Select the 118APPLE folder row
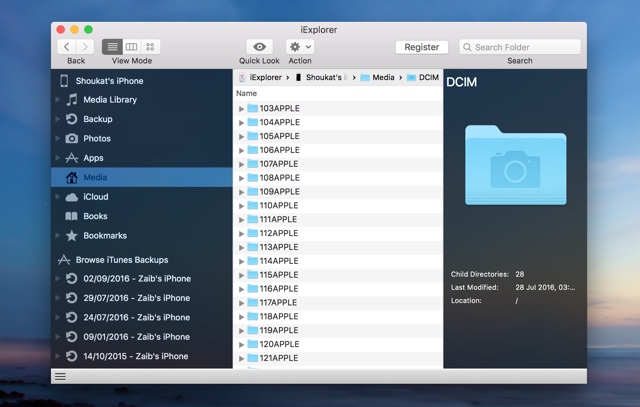The image size is (640, 407). (338, 316)
